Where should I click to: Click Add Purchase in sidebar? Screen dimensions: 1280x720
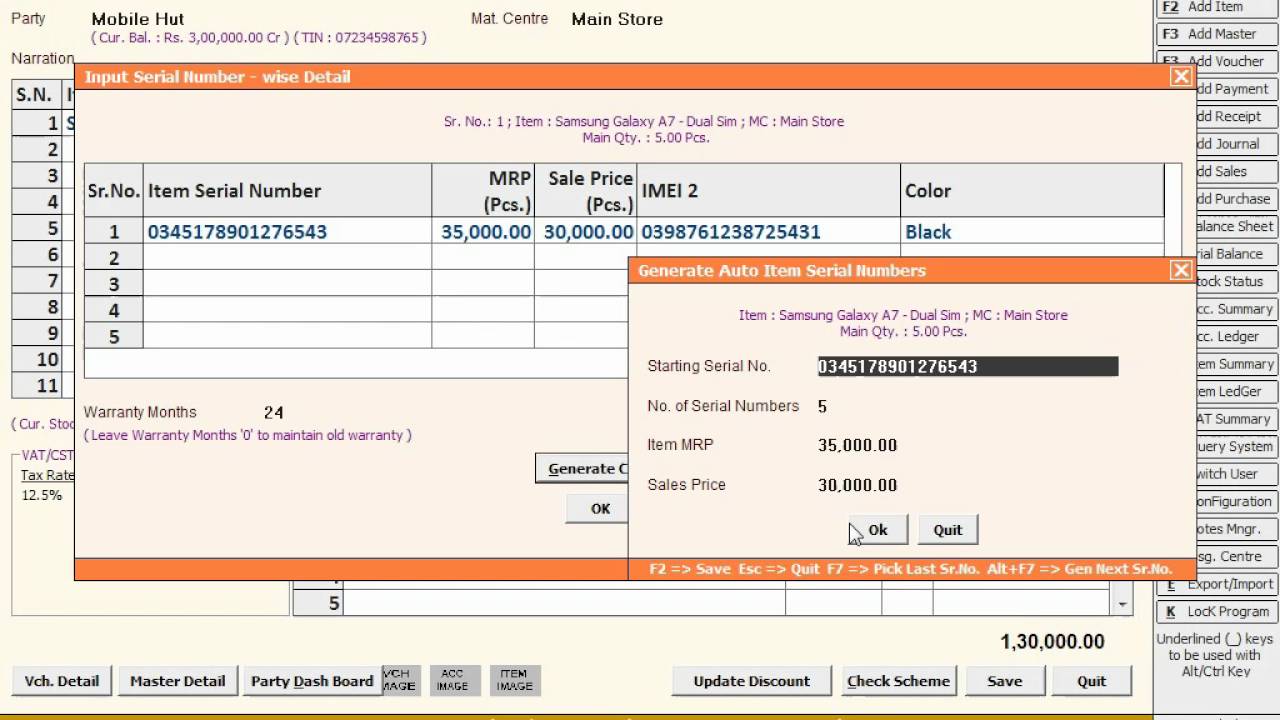click(1237, 199)
